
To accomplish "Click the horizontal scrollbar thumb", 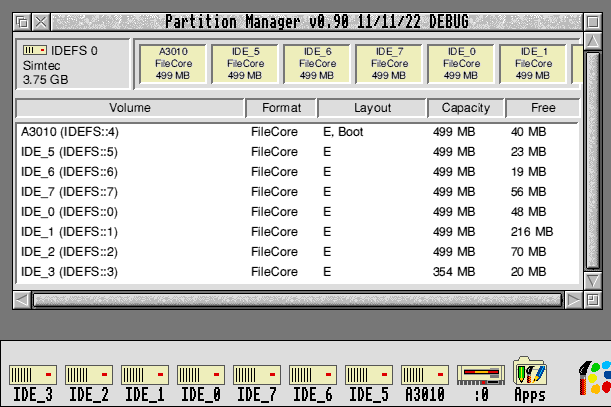I will [x=298, y=300].
